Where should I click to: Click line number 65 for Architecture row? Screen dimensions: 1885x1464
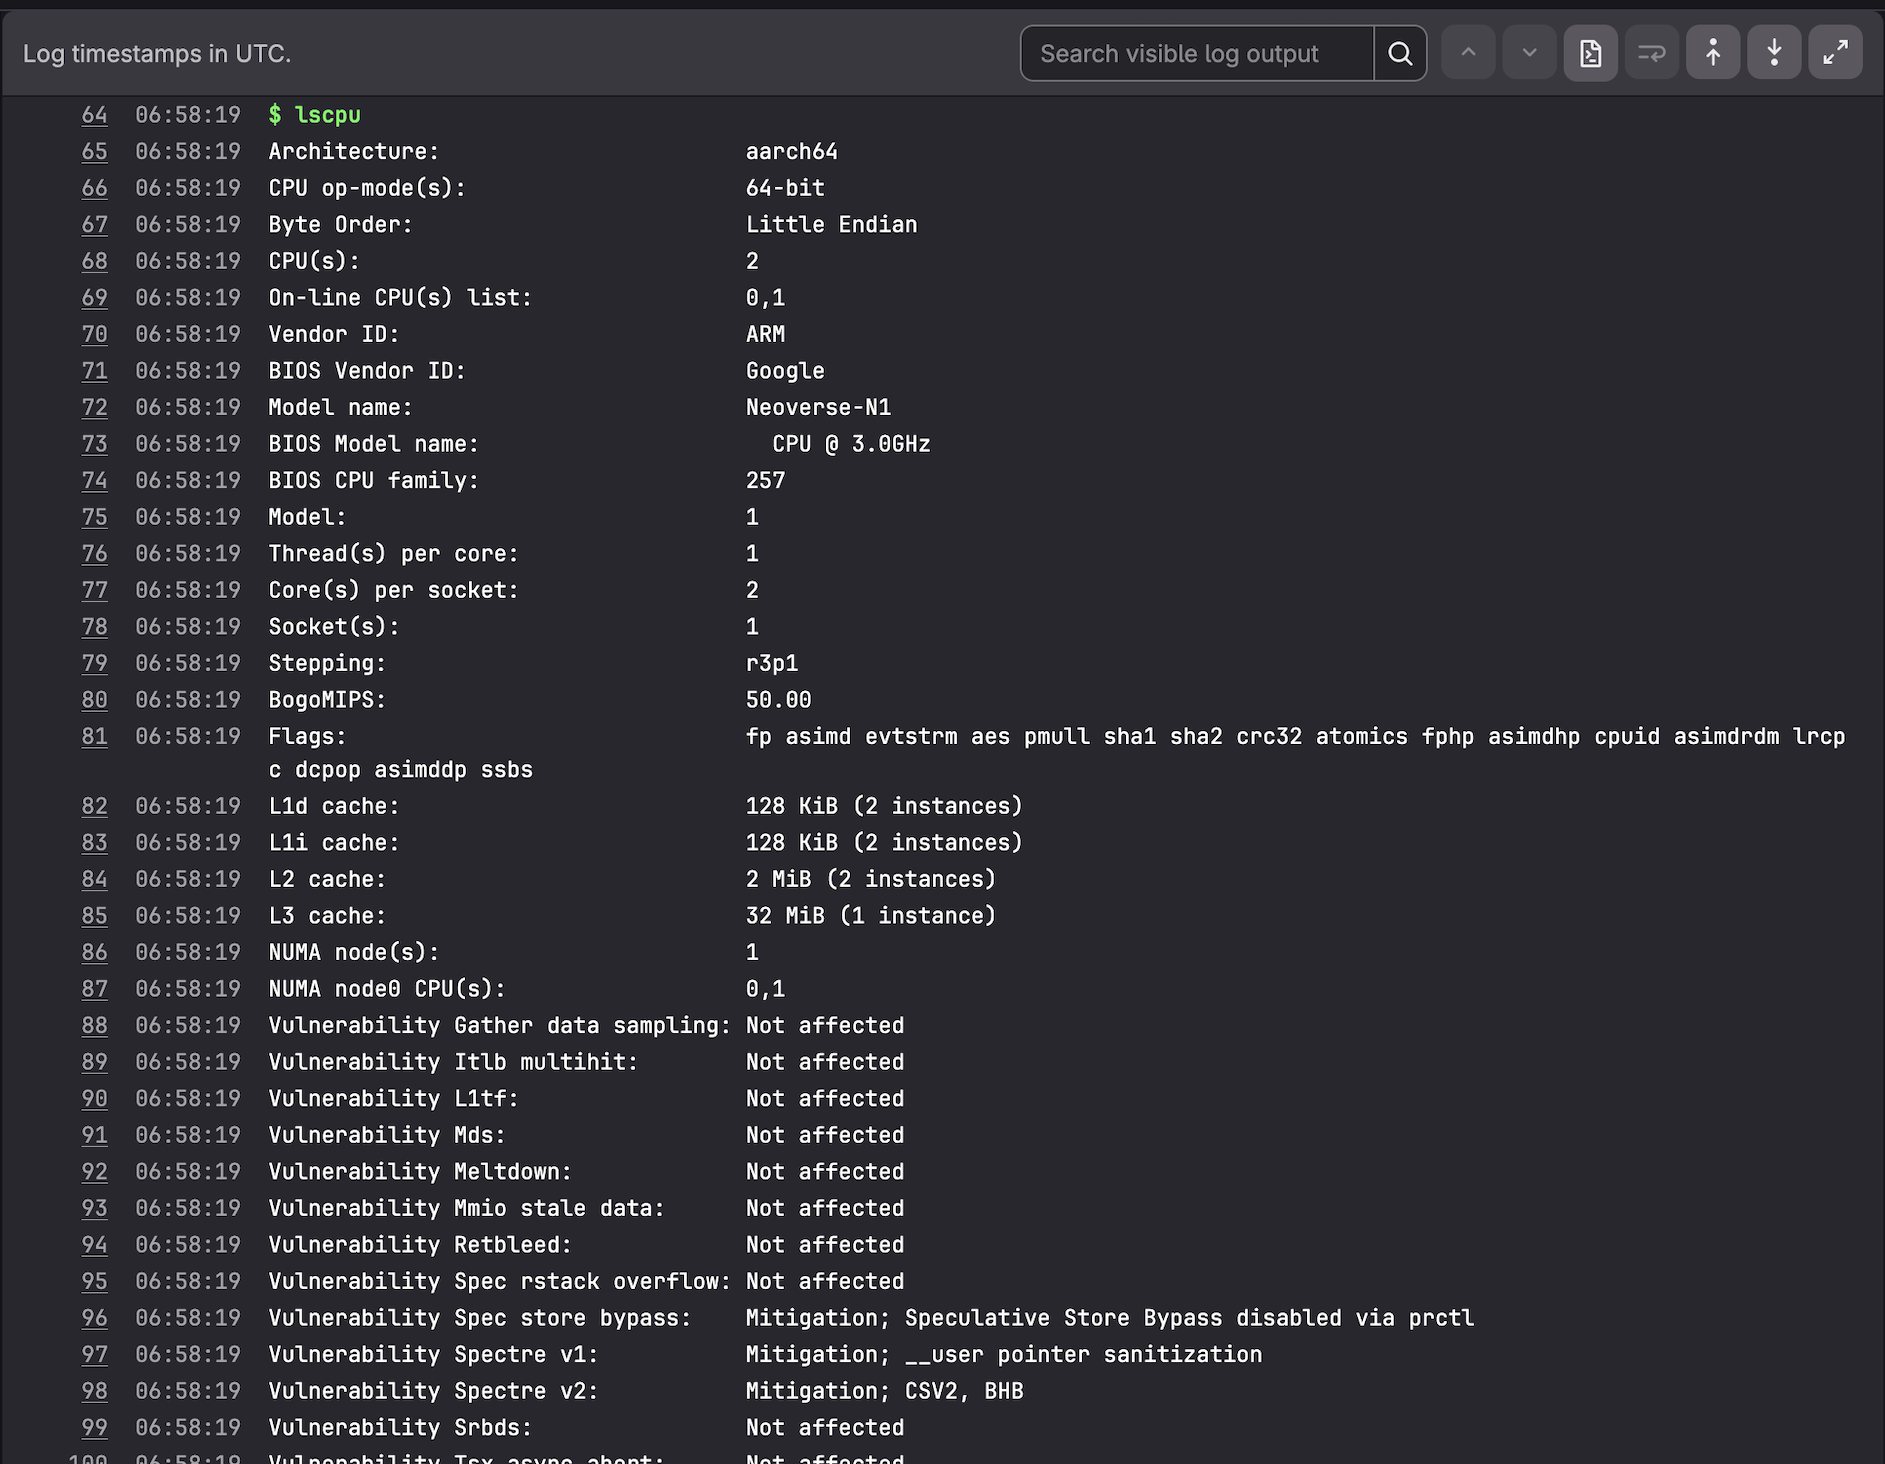pos(95,151)
